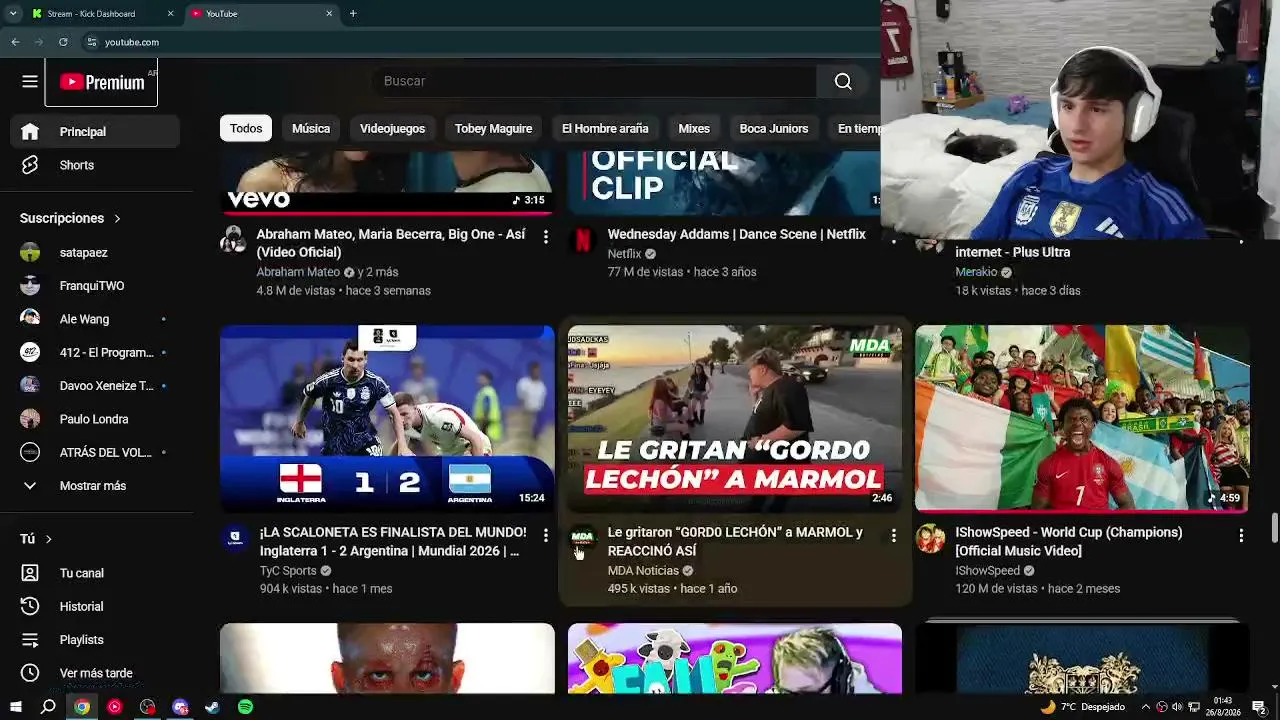Click the search magnifier button

(x=843, y=81)
